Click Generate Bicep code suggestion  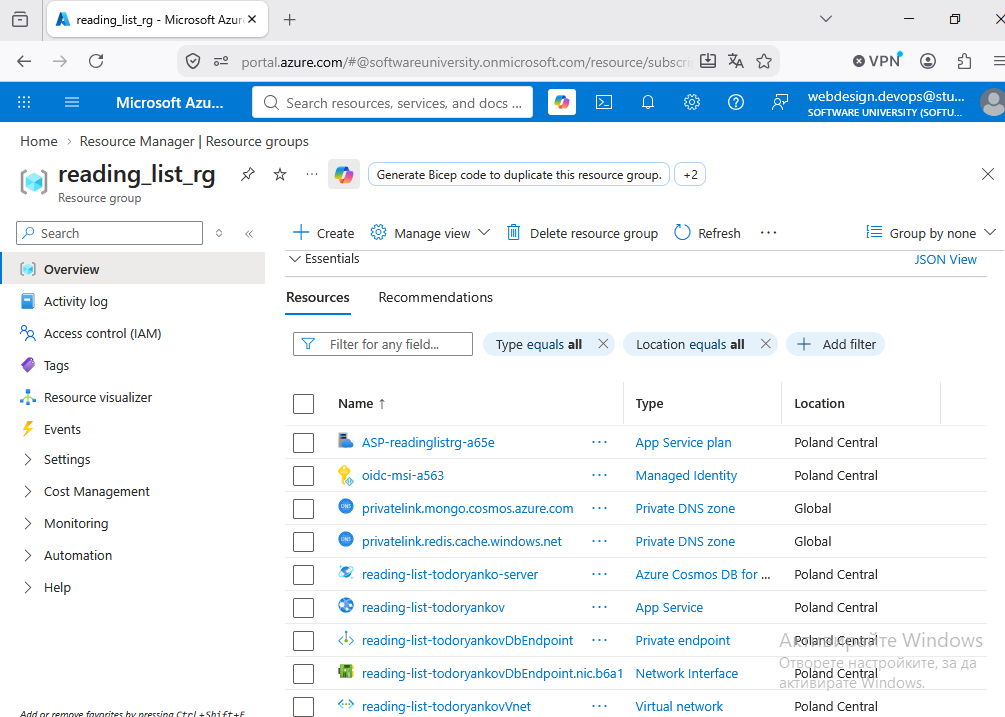[519, 175]
